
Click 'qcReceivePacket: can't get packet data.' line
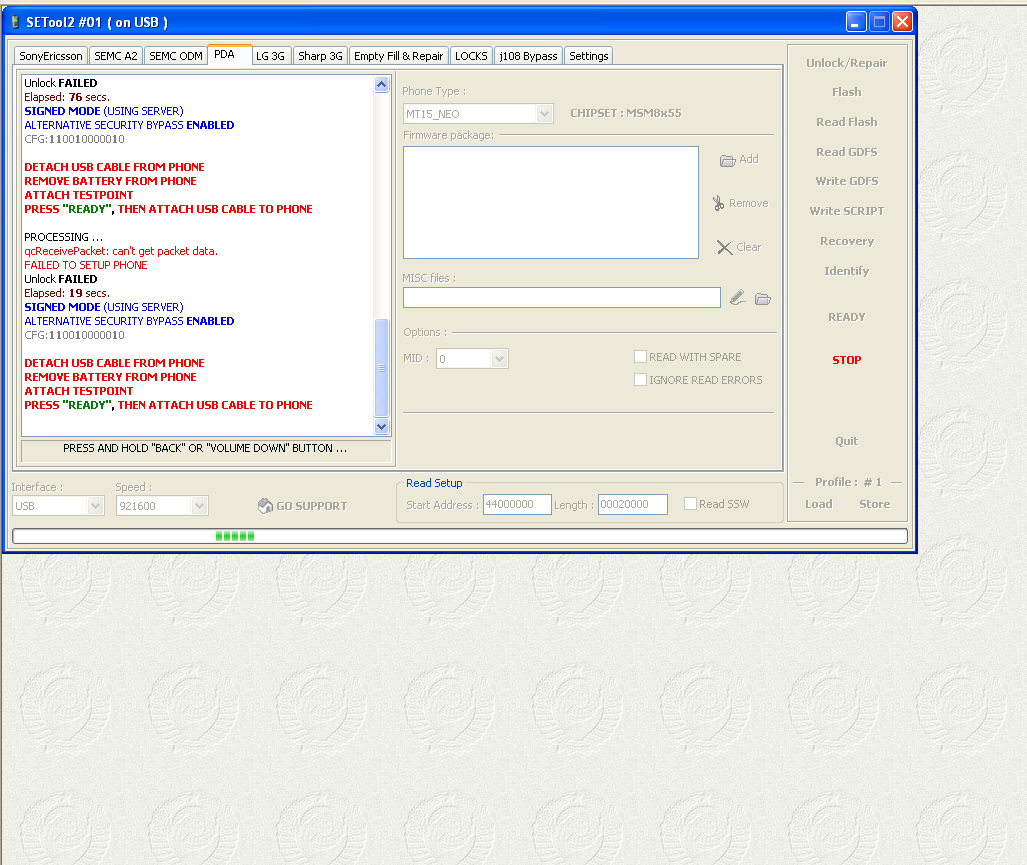(121, 251)
